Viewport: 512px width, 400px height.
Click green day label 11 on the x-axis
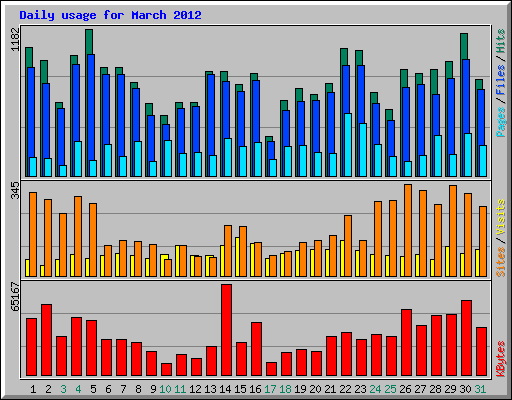tap(180, 389)
